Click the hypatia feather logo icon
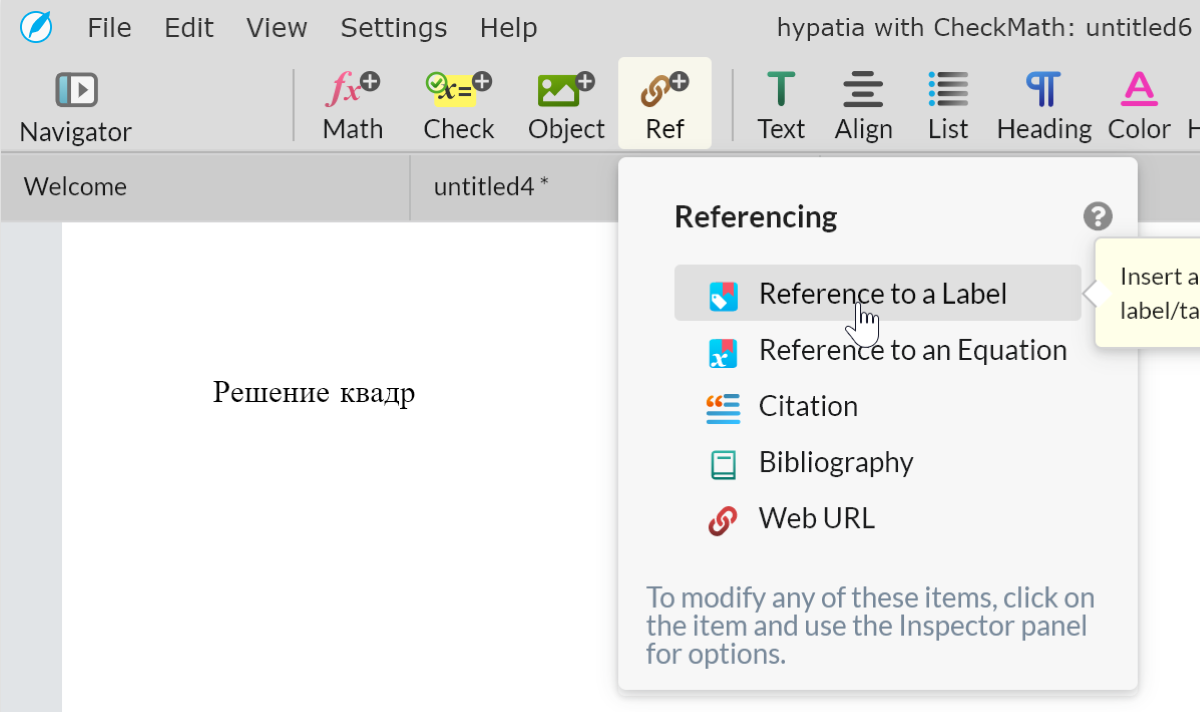Screen dimensions: 1200x712 [x=37, y=27]
